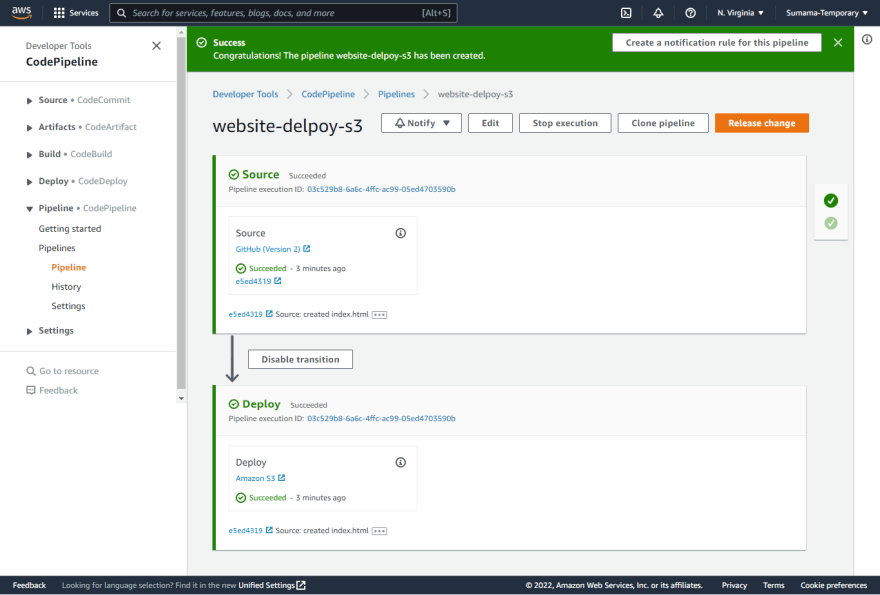This screenshot has height=595, width=880.
Task: Click the sidebar vertical scrollbar
Action: [181, 213]
